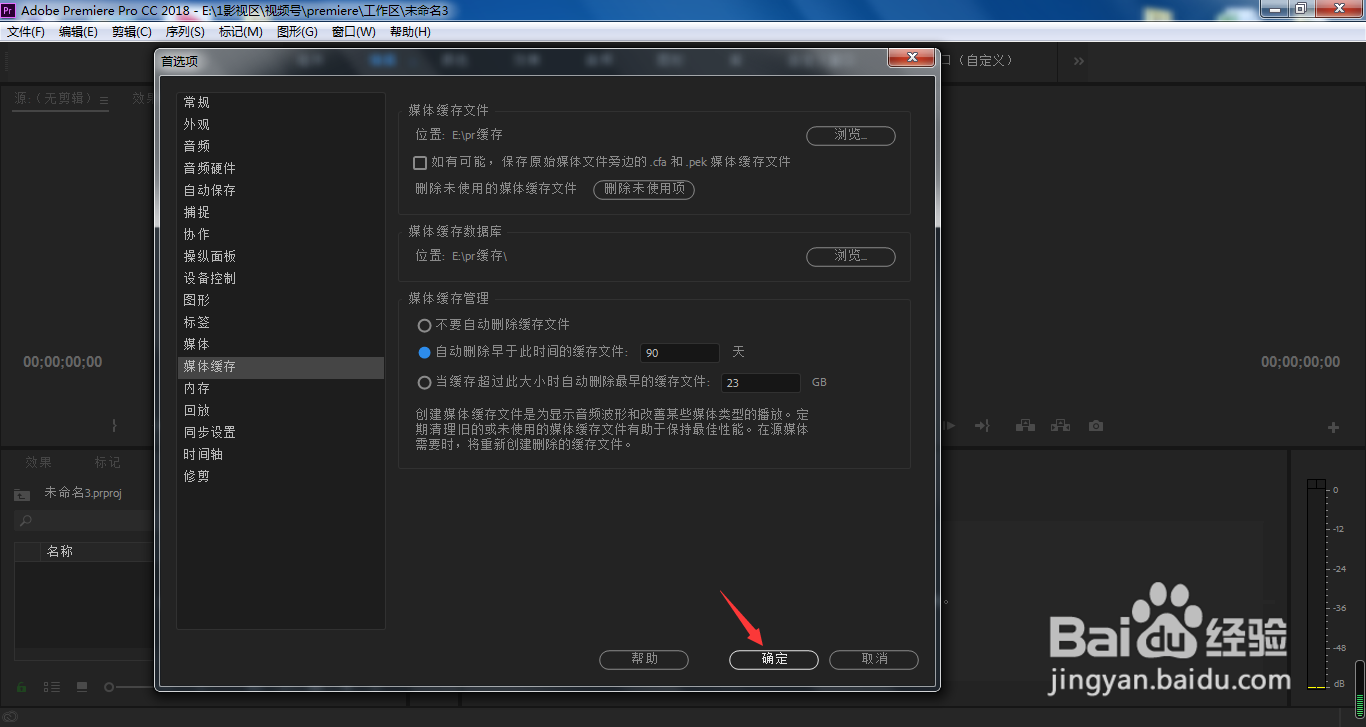
Task: Select 同步设置 in preferences list
Action: tap(281, 433)
